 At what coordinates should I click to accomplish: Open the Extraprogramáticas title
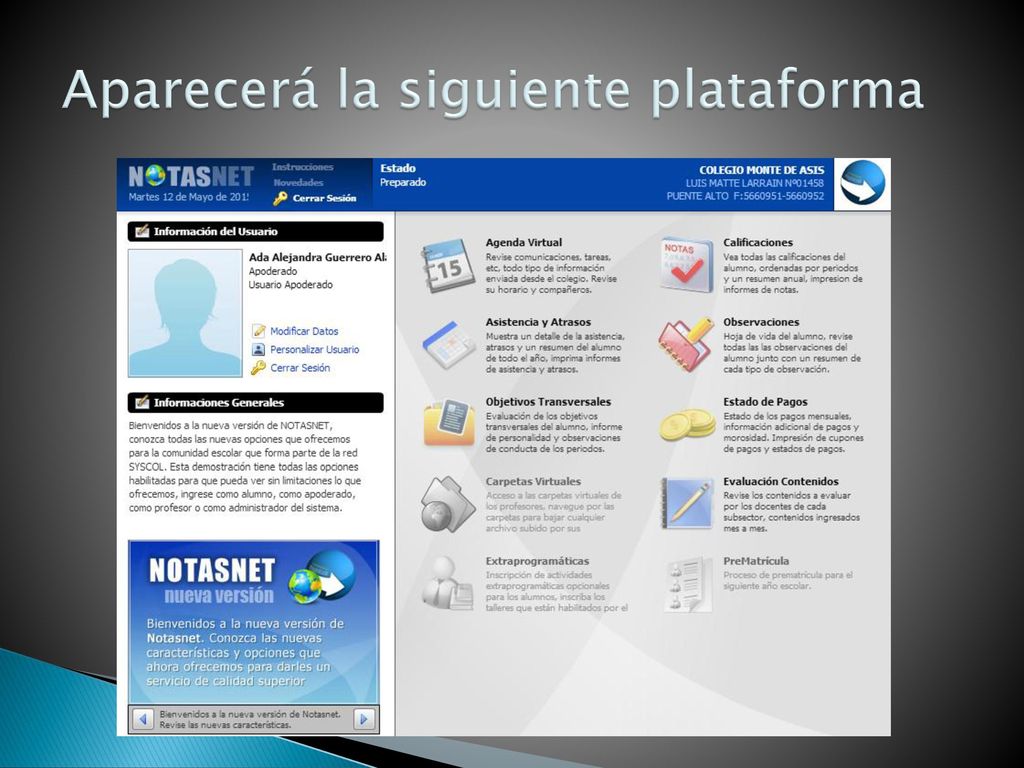click(x=537, y=561)
